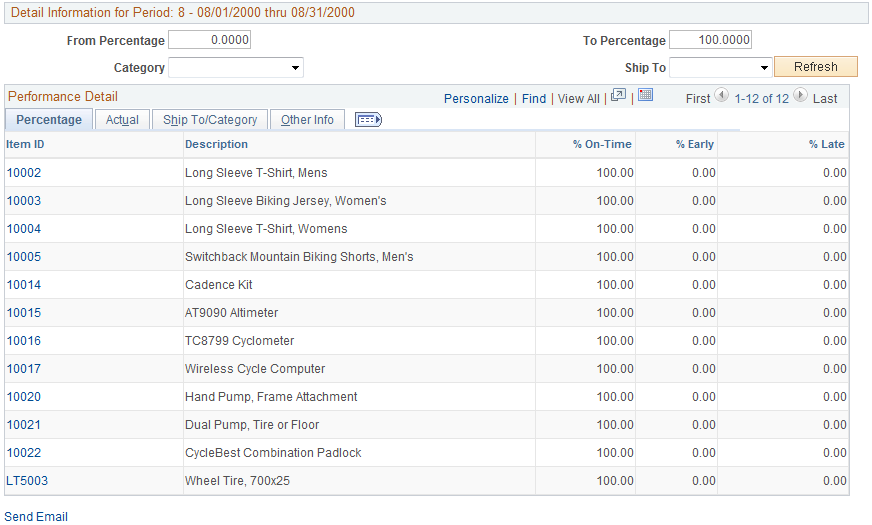
Task: Select 'Hand Pump, Frame Attachment' description
Action: (271, 397)
